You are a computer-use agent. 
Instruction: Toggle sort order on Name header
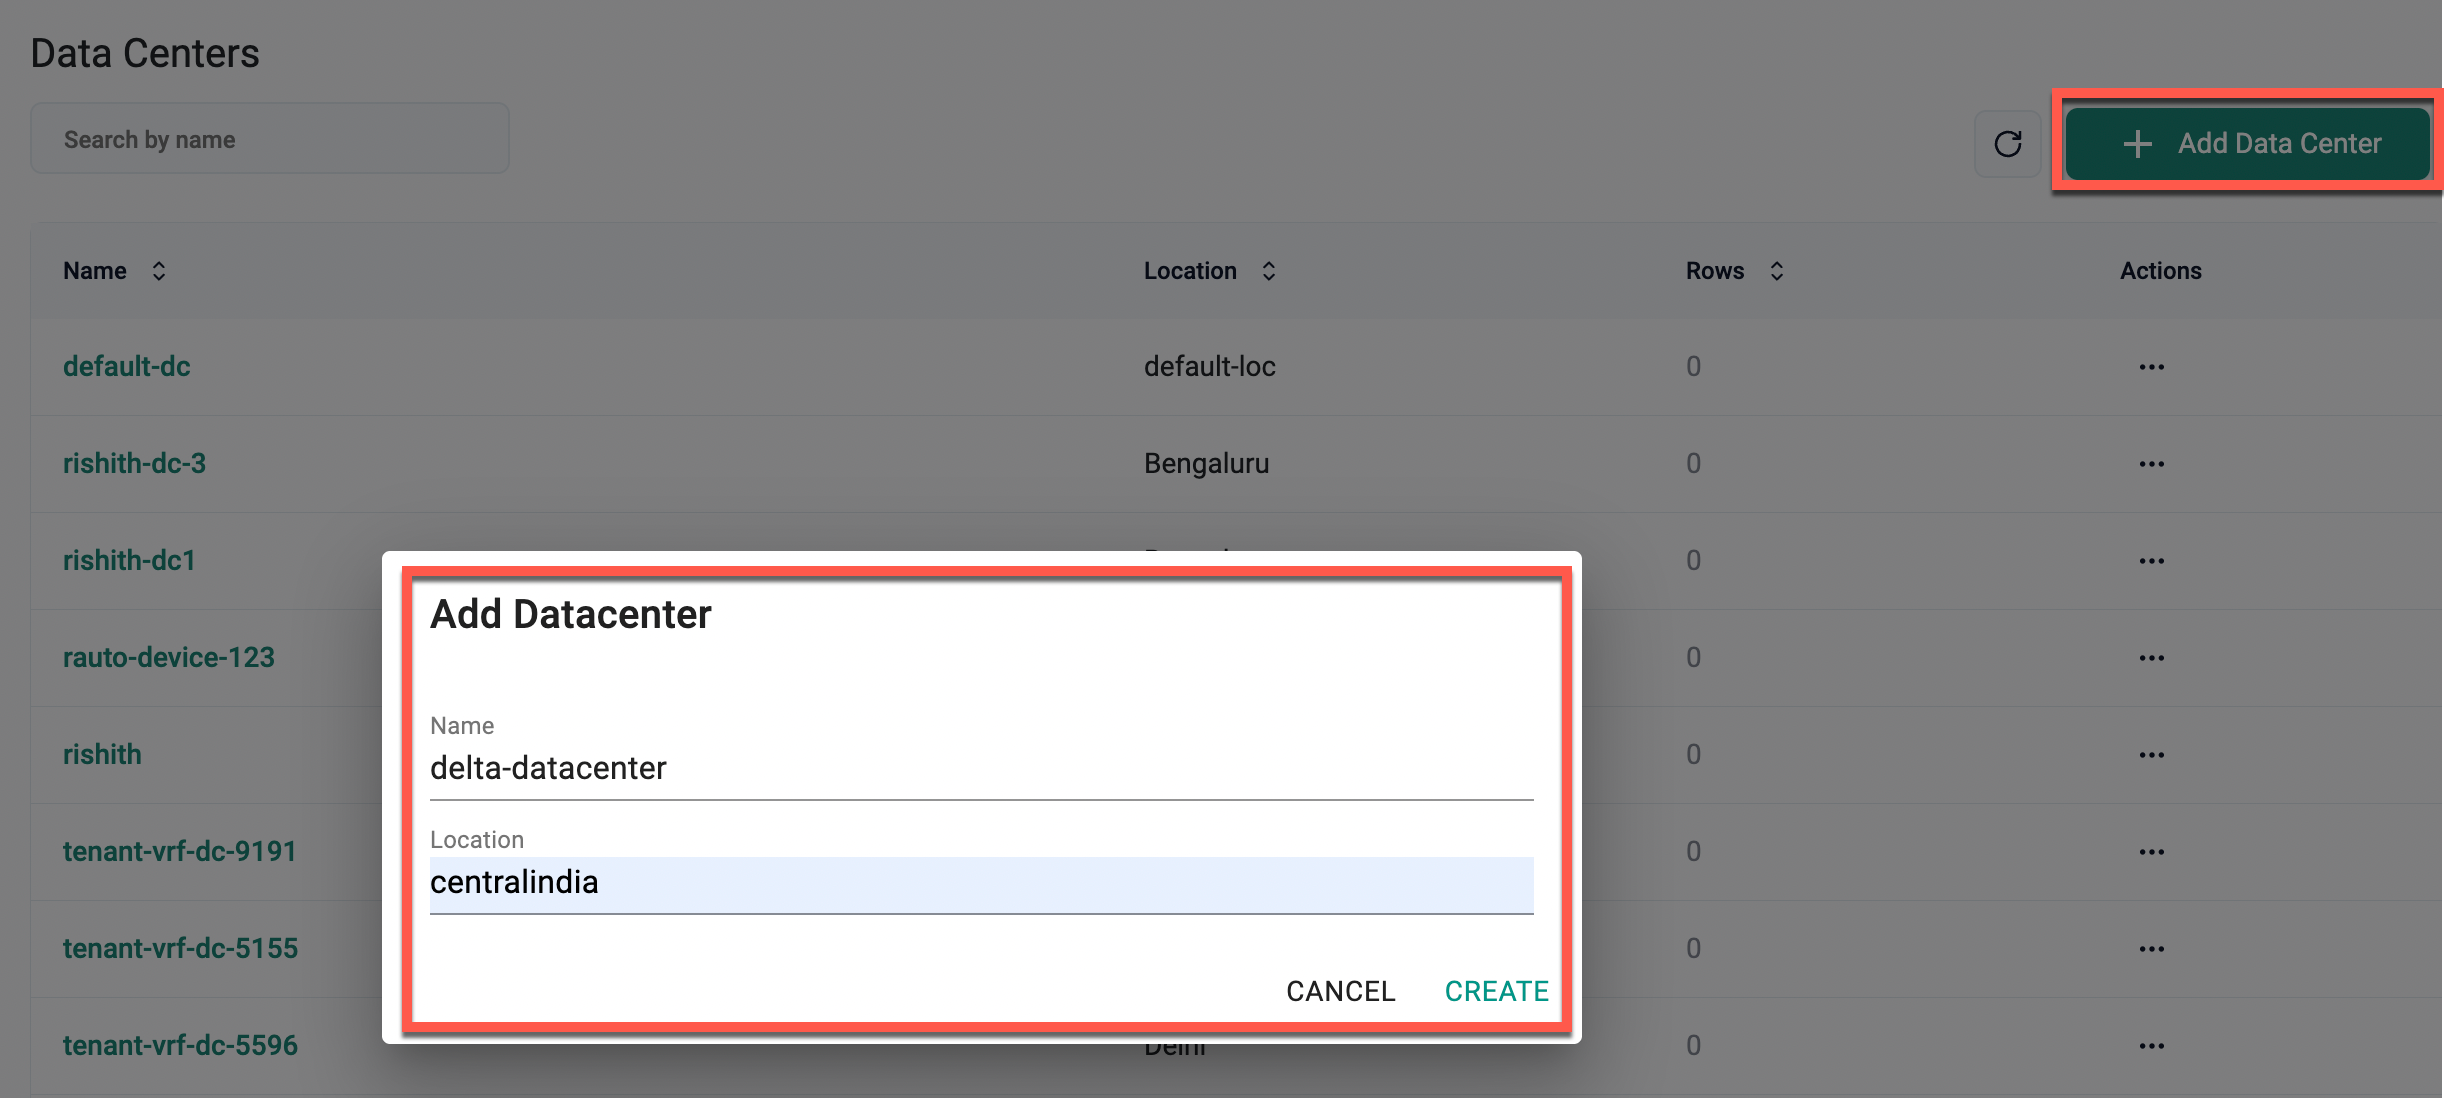tap(158, 270)
